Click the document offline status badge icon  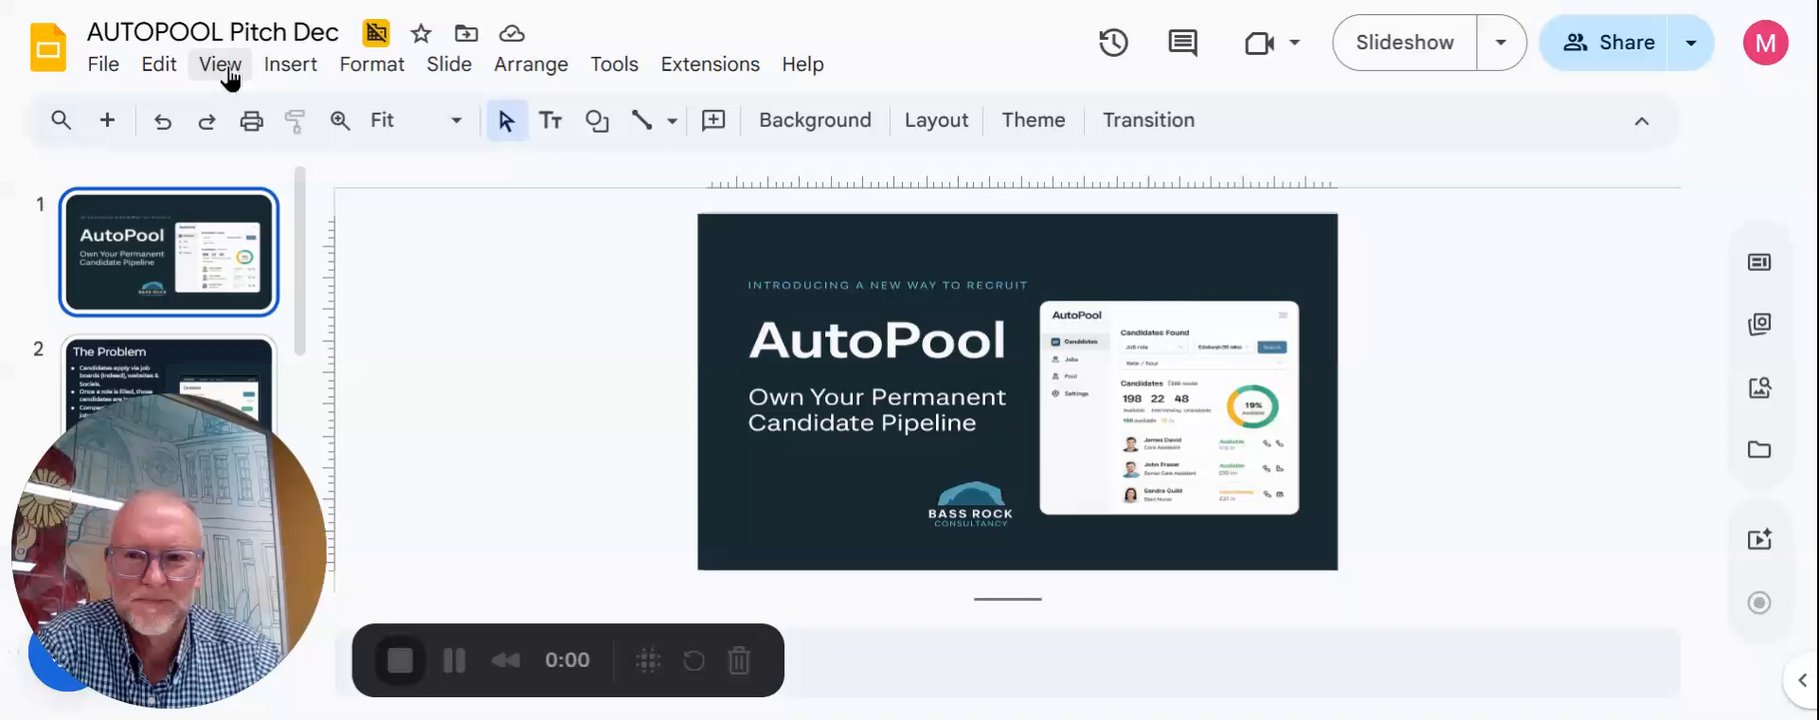[x=376, y=33]
